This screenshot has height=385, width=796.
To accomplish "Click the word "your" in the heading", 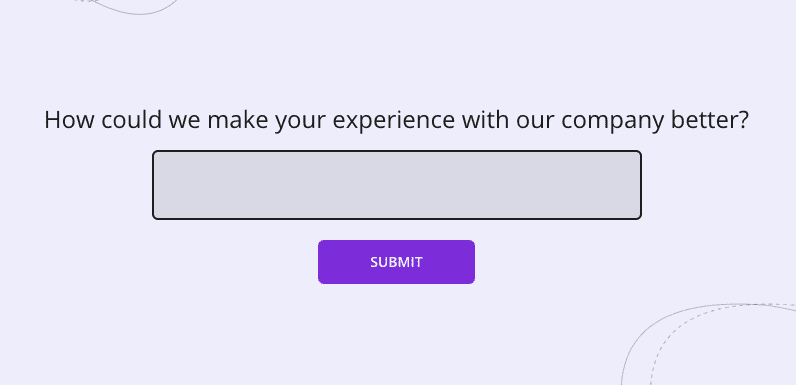I will [301, 122].
